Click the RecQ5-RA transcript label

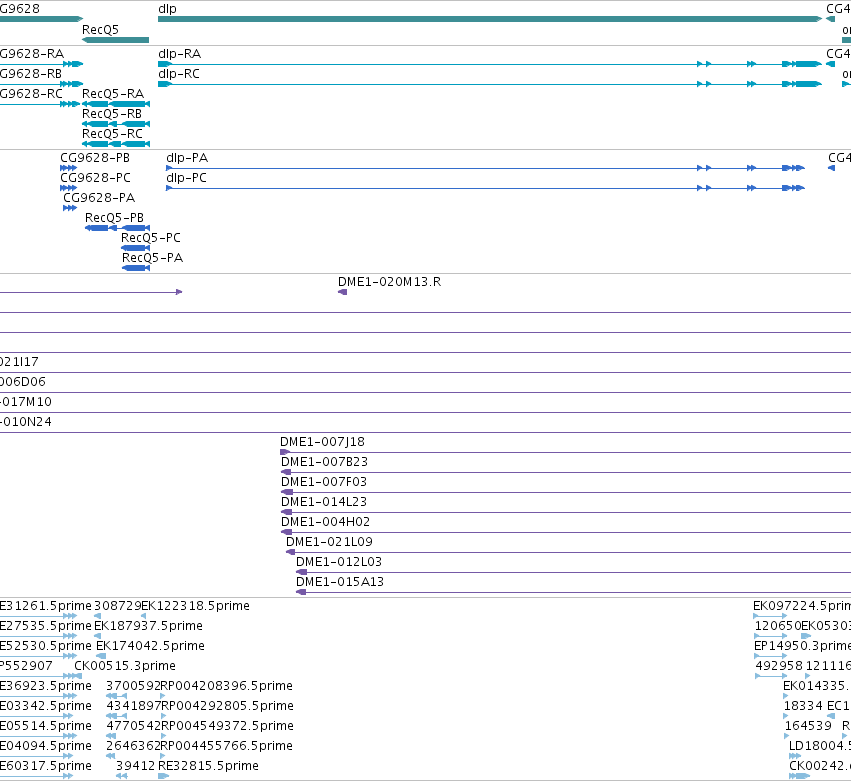(x=113, y=94)
